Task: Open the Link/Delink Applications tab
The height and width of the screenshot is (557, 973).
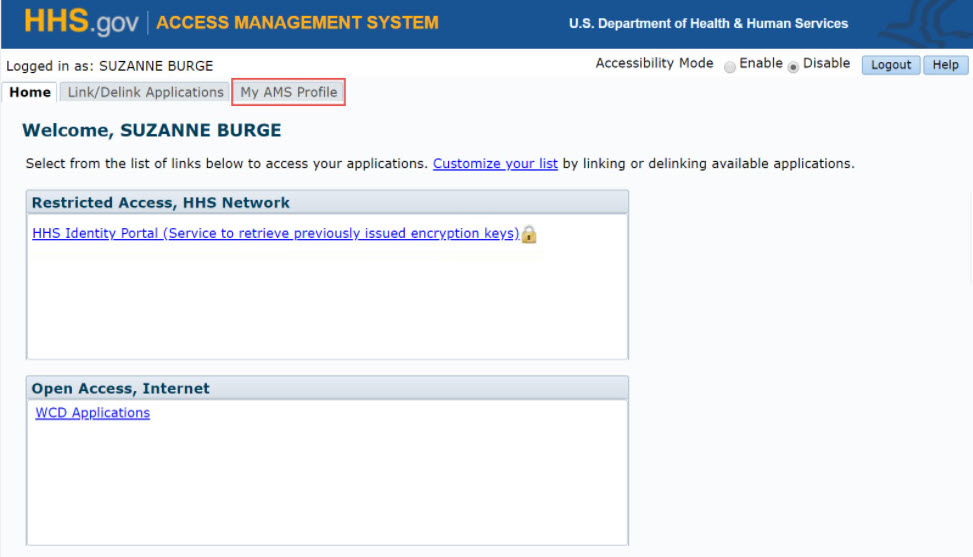Action: 145,92
